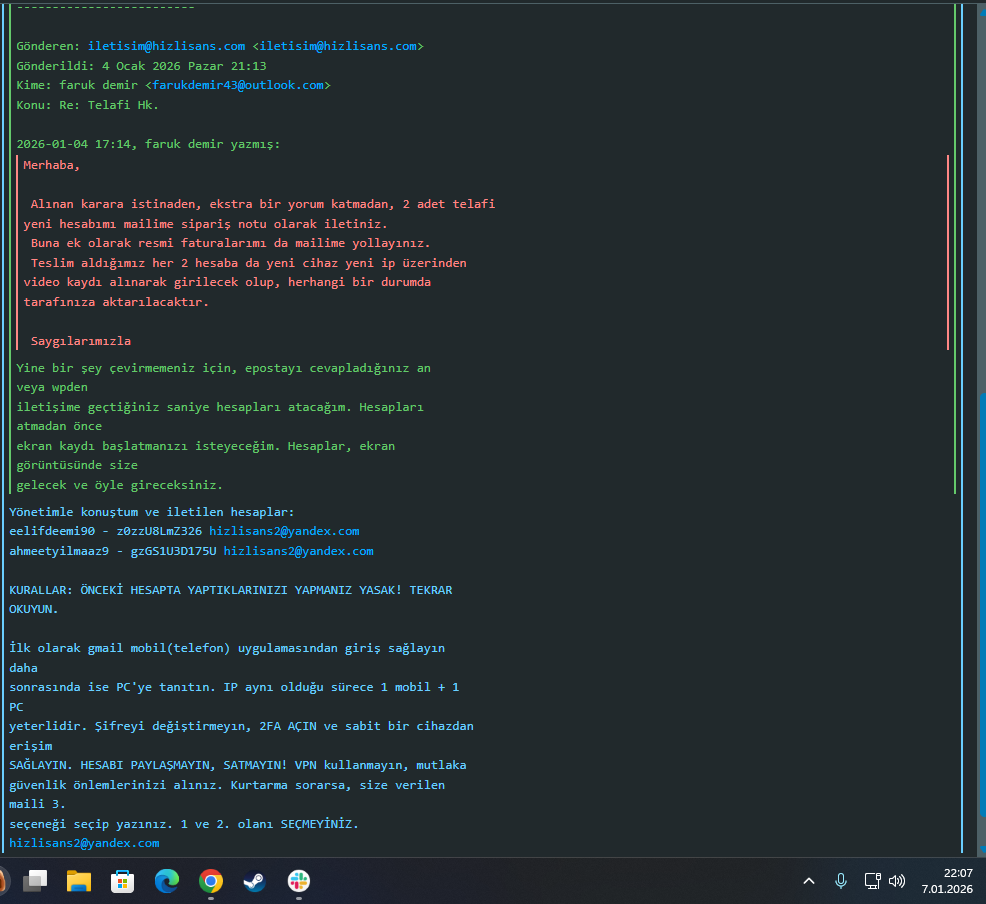Click 'güvenlik önlemlerinizi alınız' line
The height and width of the screenshot is (904, 986).
[227, 785]
